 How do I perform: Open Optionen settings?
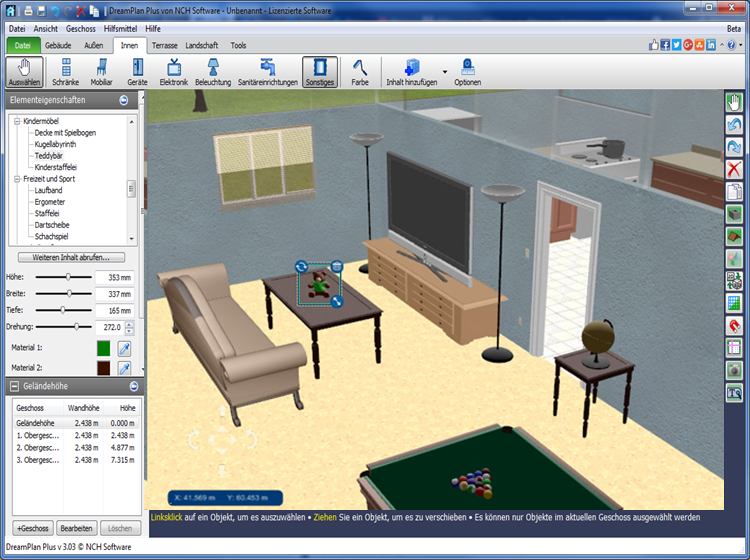(x=467, y=72)
